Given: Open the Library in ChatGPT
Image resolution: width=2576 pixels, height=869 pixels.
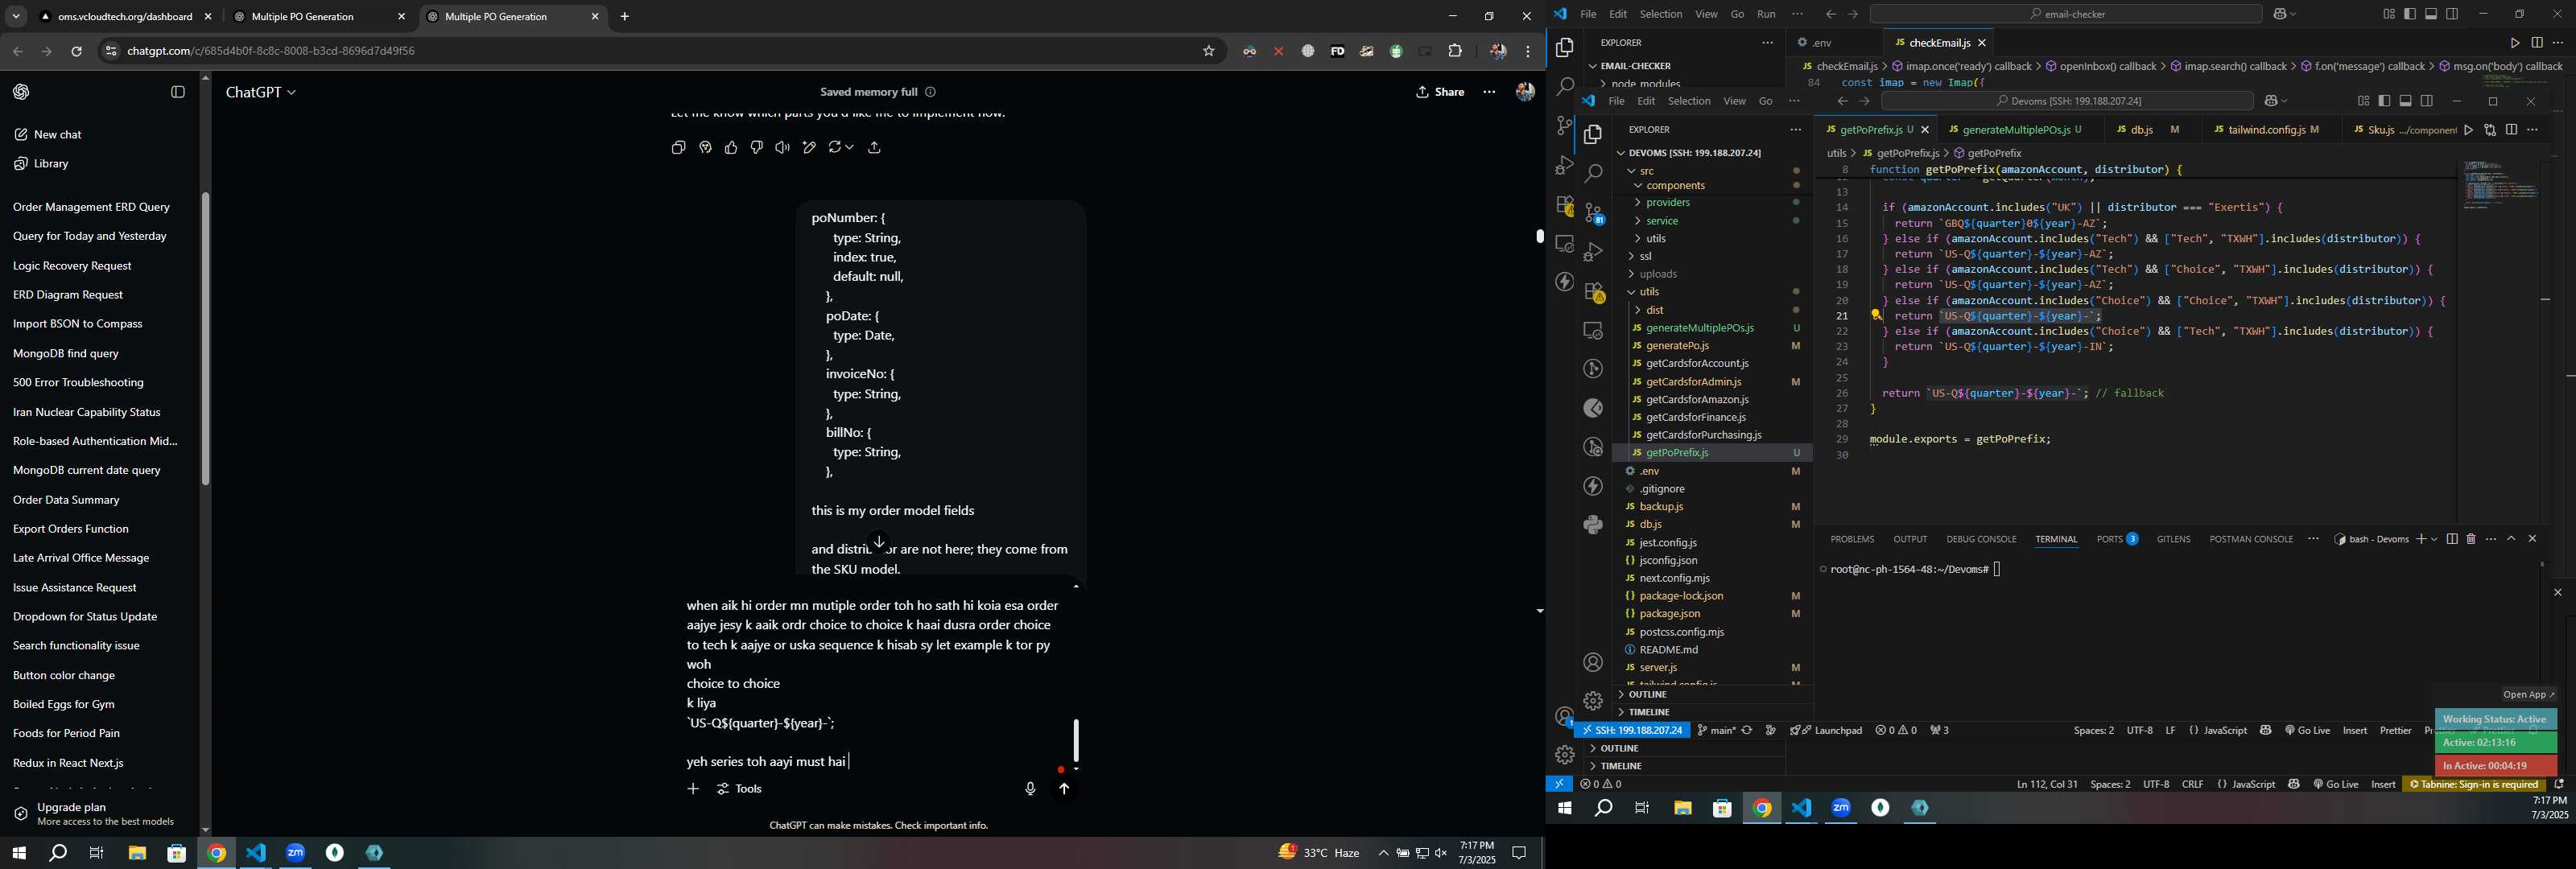Looking at the screenshot, I should 42,164.
